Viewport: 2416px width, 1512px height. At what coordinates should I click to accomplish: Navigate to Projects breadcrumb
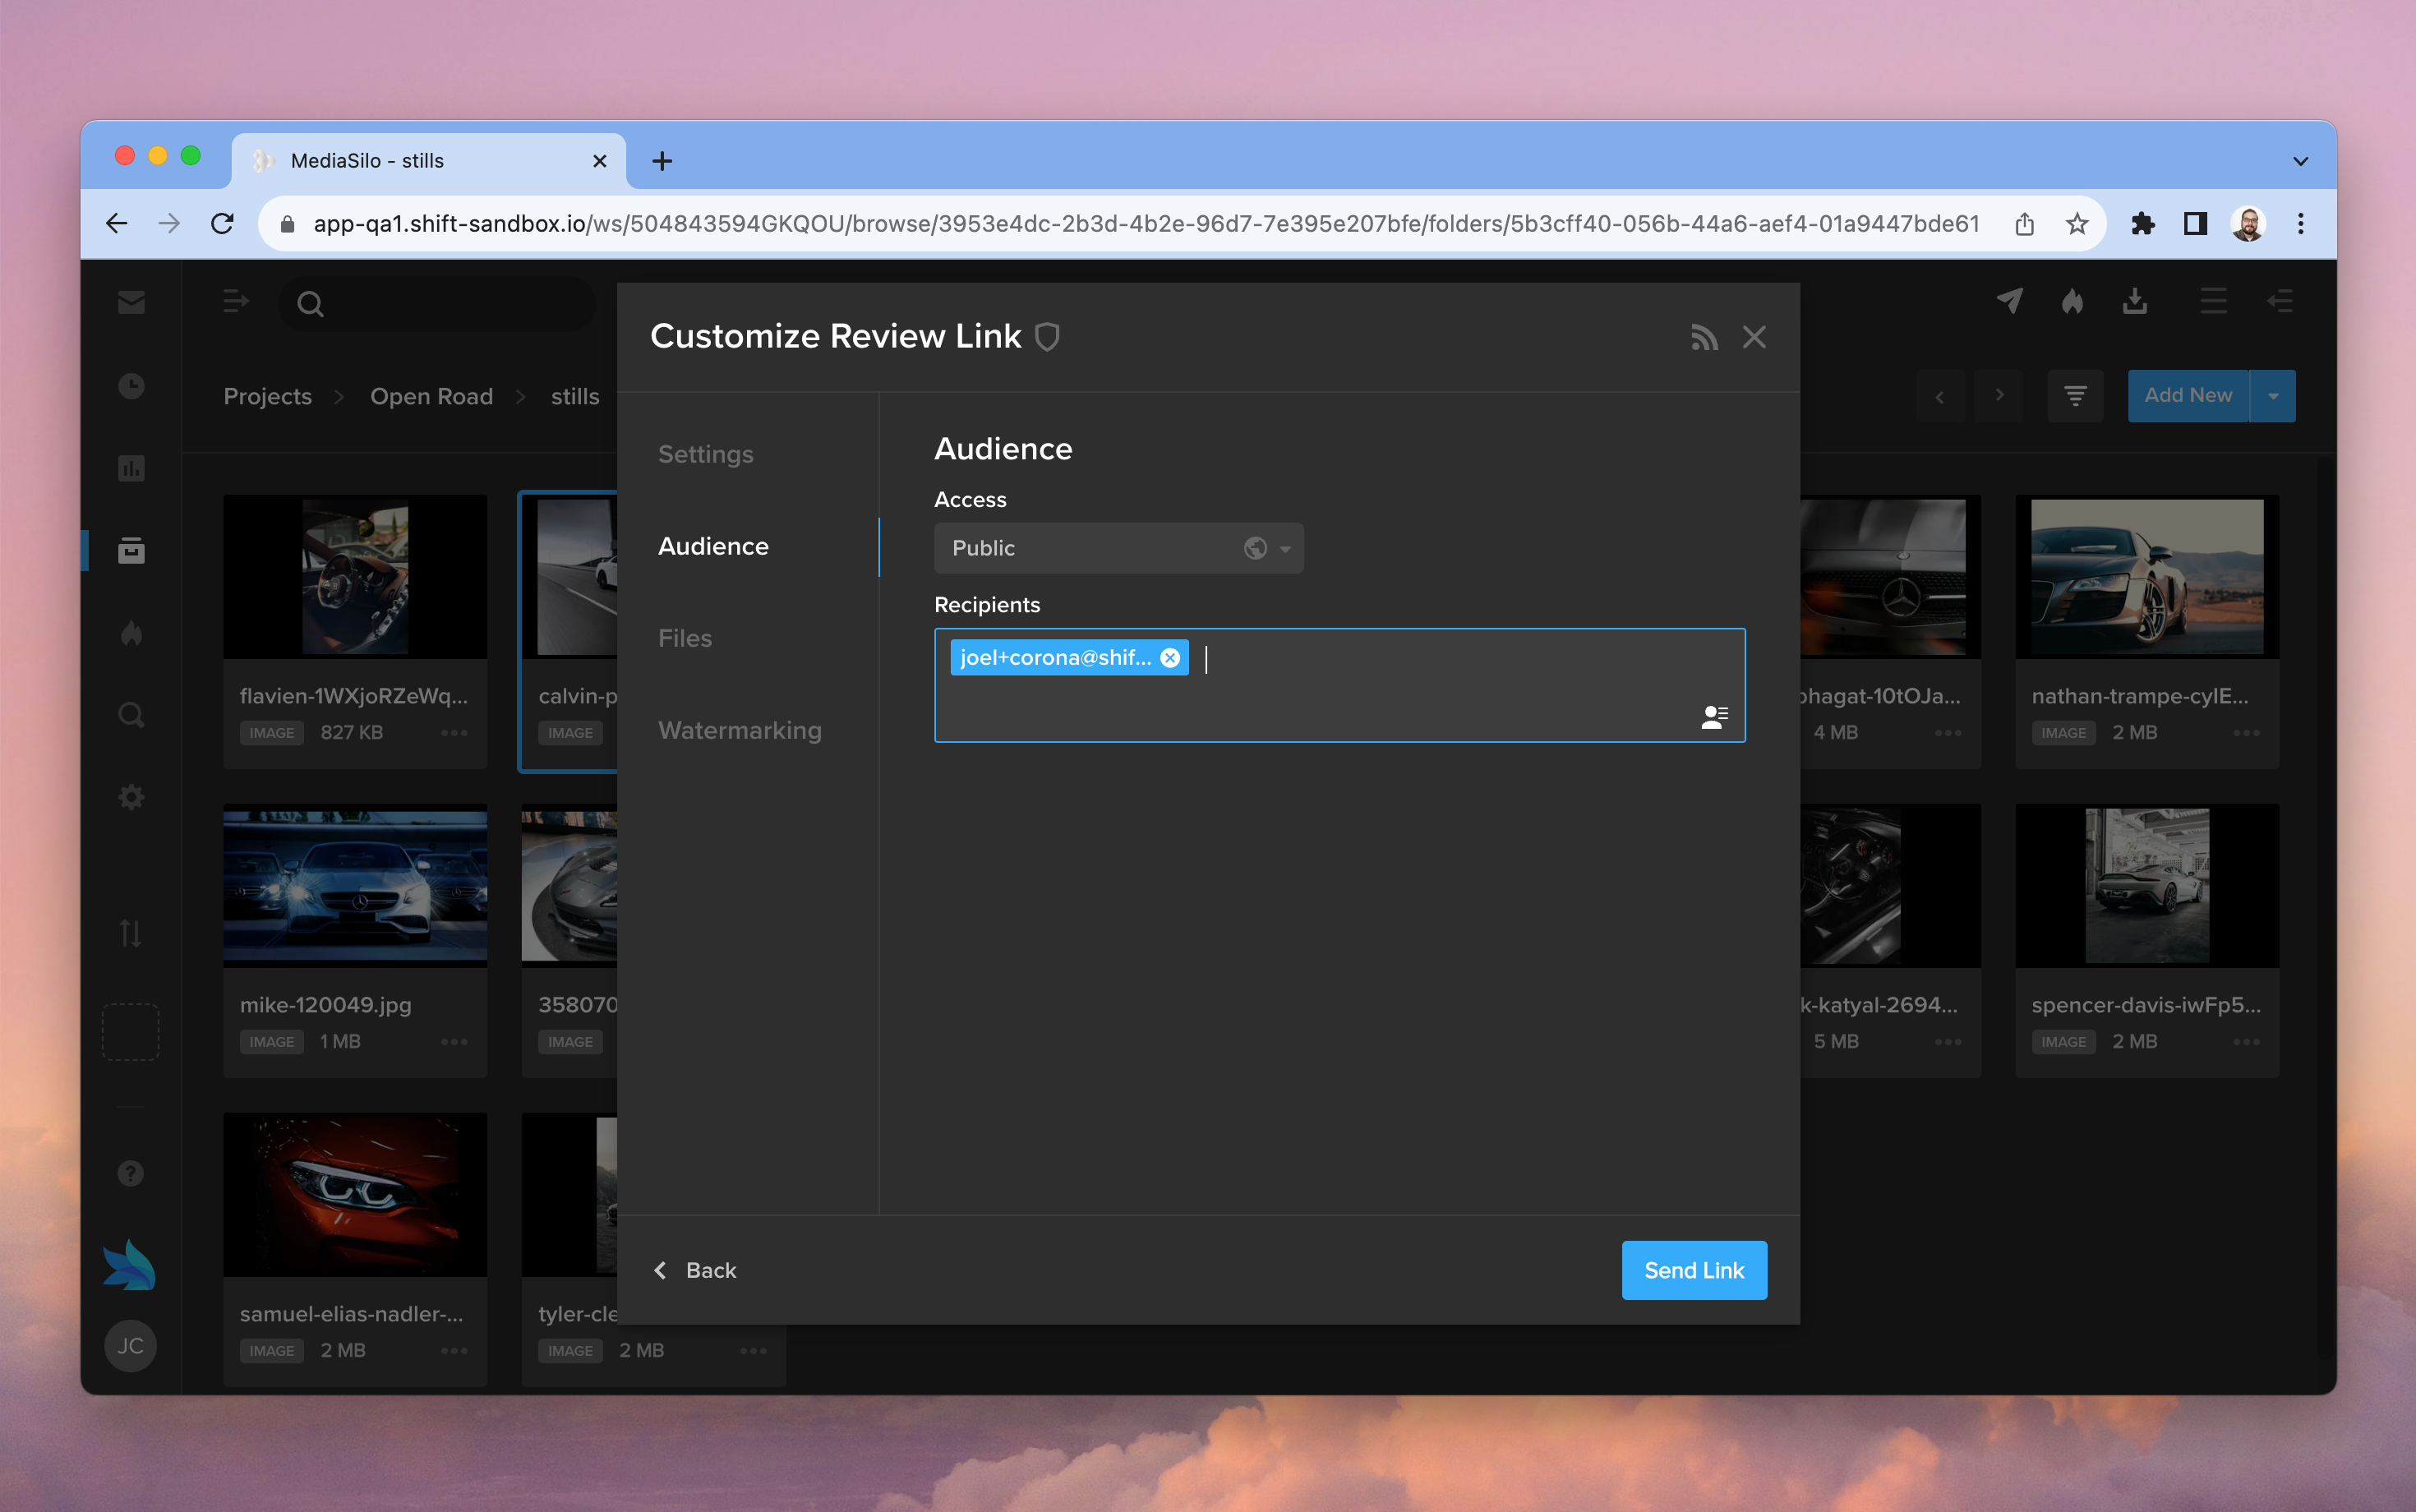[267, 396]
